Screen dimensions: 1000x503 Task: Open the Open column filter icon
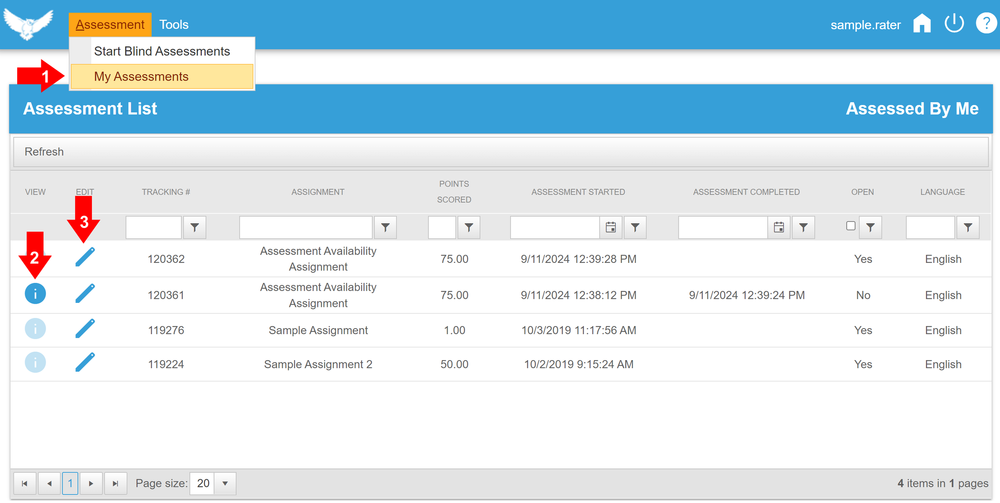coord(871,228)
